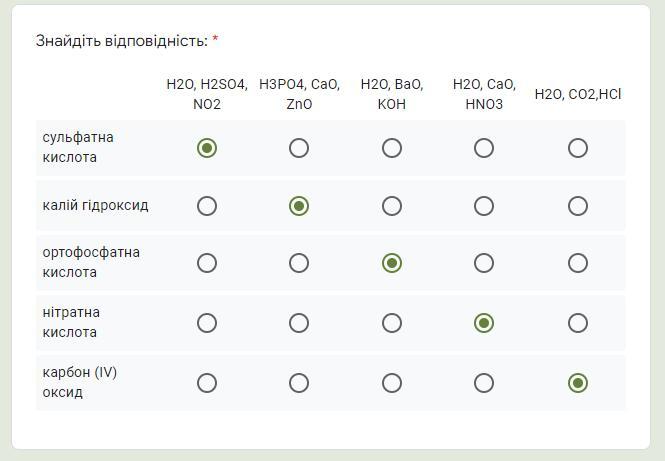Choose H2O, BaO, KOH for калій гідроксид

[392, 206]
